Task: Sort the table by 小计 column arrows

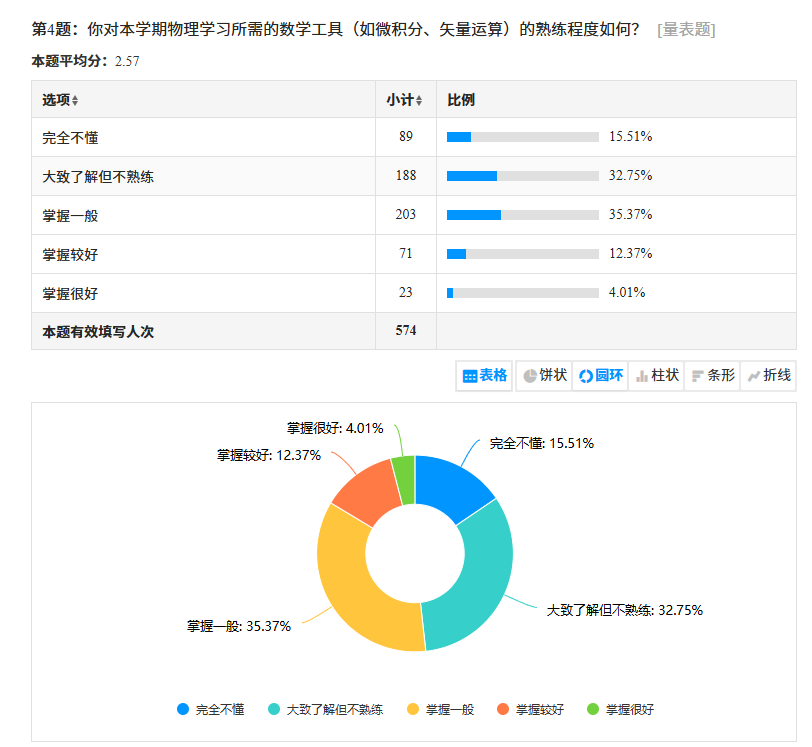Action: pos(419,101)
